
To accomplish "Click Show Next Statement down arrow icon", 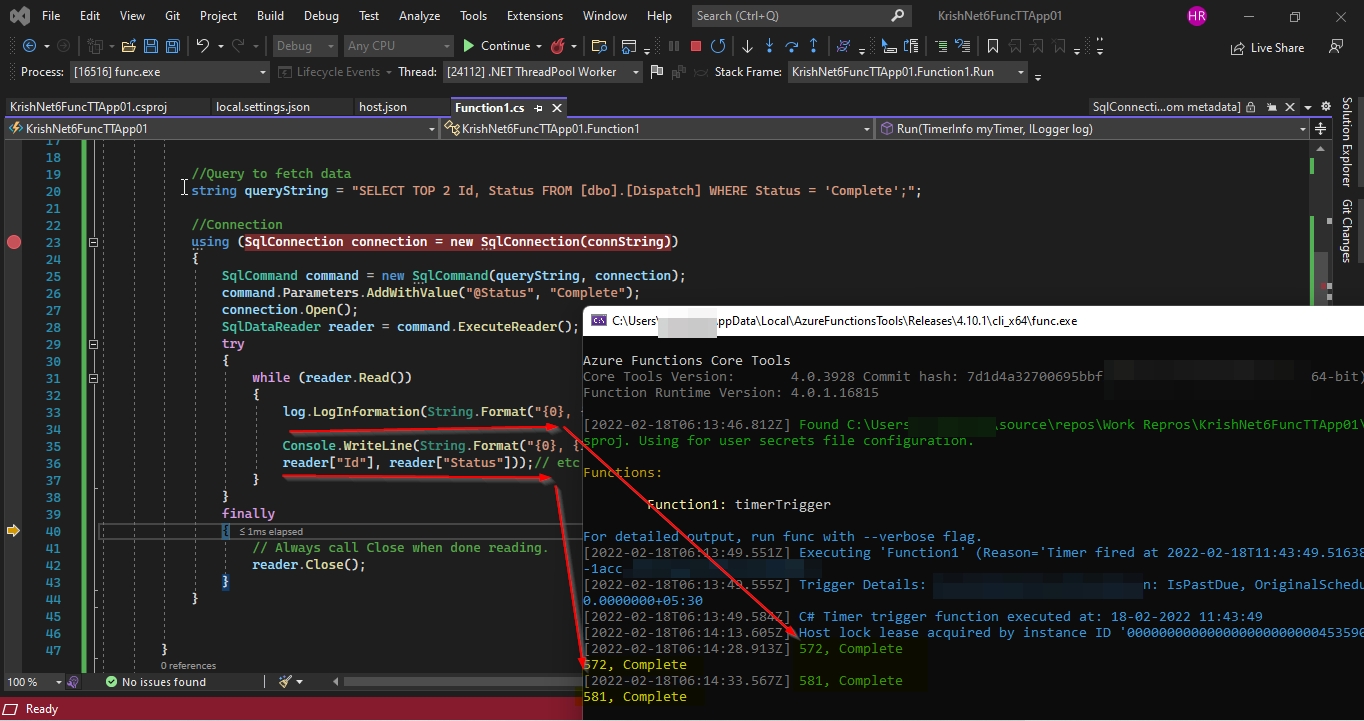I will (x=747, y=46).
